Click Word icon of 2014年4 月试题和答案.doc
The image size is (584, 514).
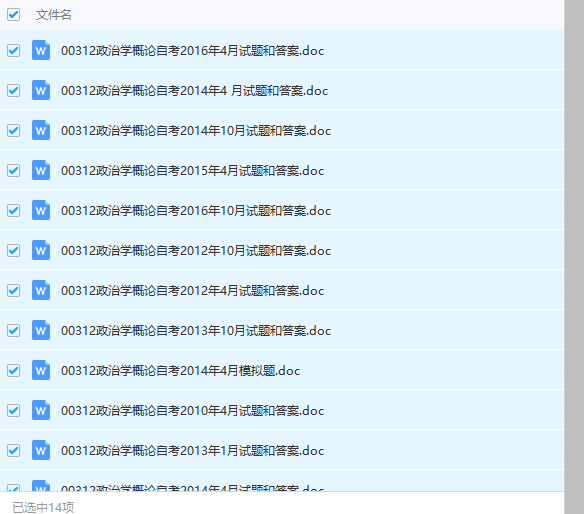pyautogui.click(x=41, y=90)
